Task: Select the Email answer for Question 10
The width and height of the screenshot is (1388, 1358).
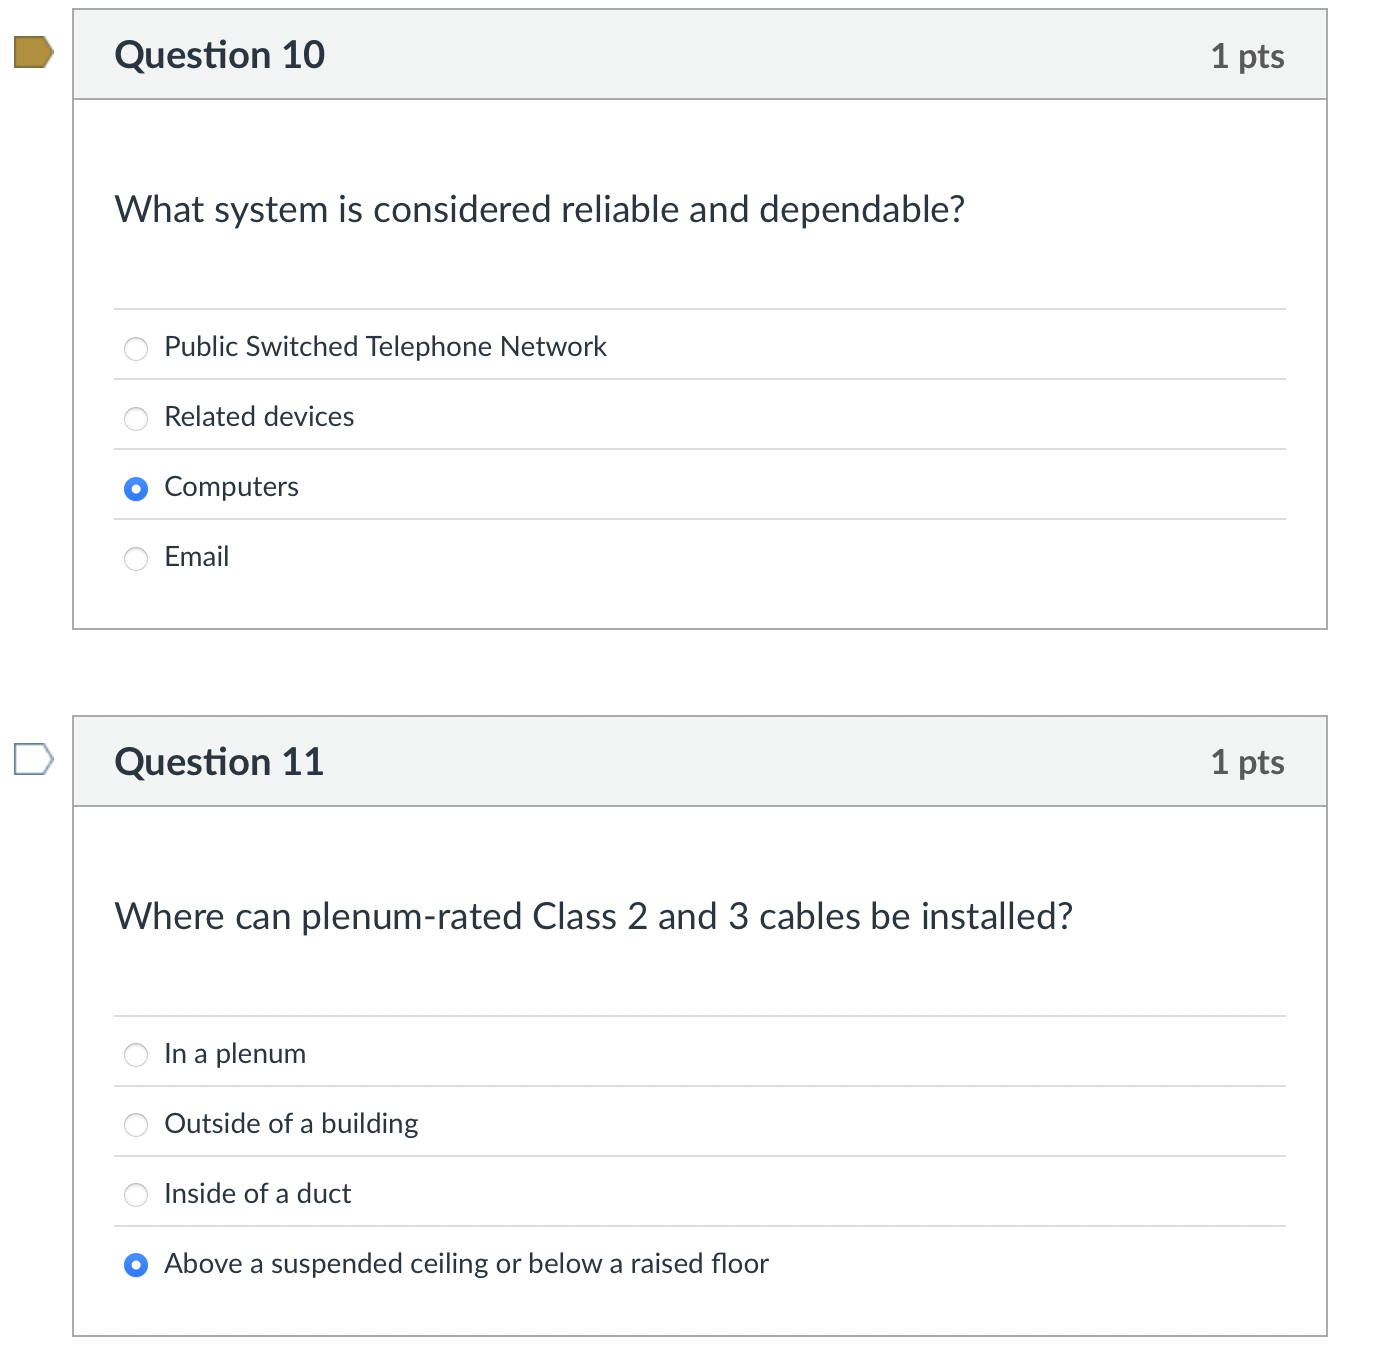Action: click(x=136, y=559)
